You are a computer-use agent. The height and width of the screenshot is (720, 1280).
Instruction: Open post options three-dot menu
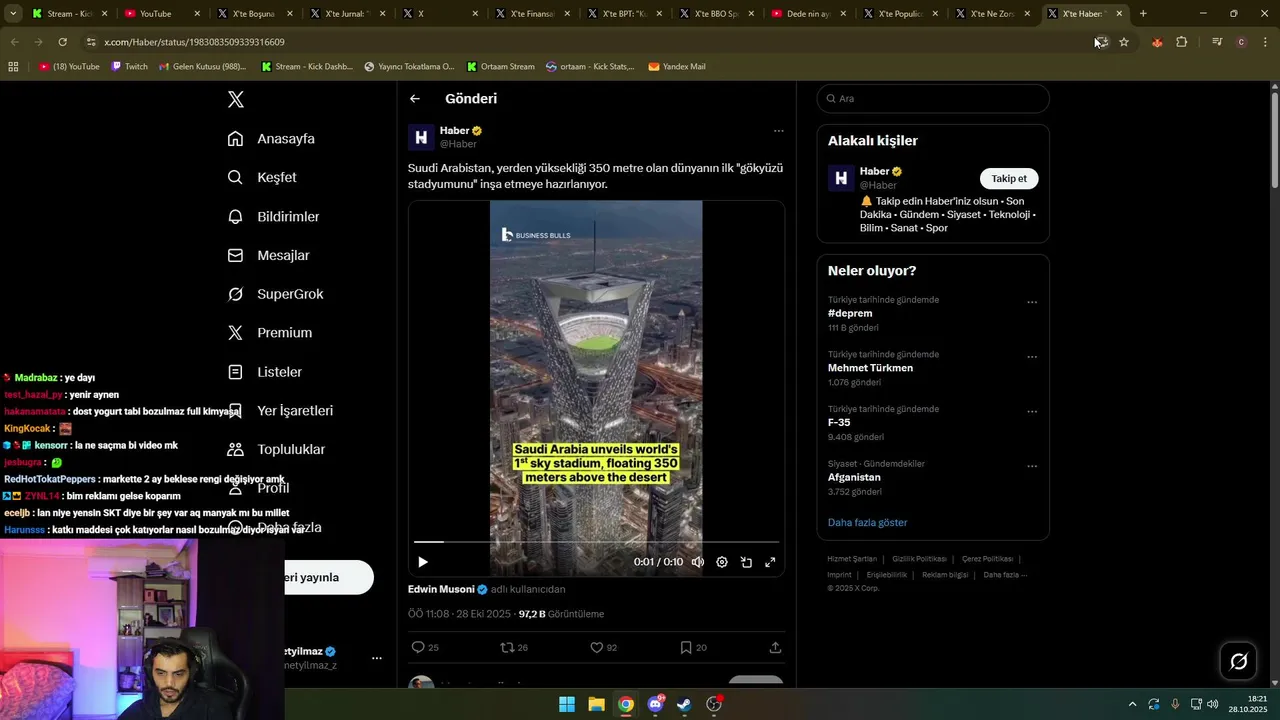click(778, 131)
